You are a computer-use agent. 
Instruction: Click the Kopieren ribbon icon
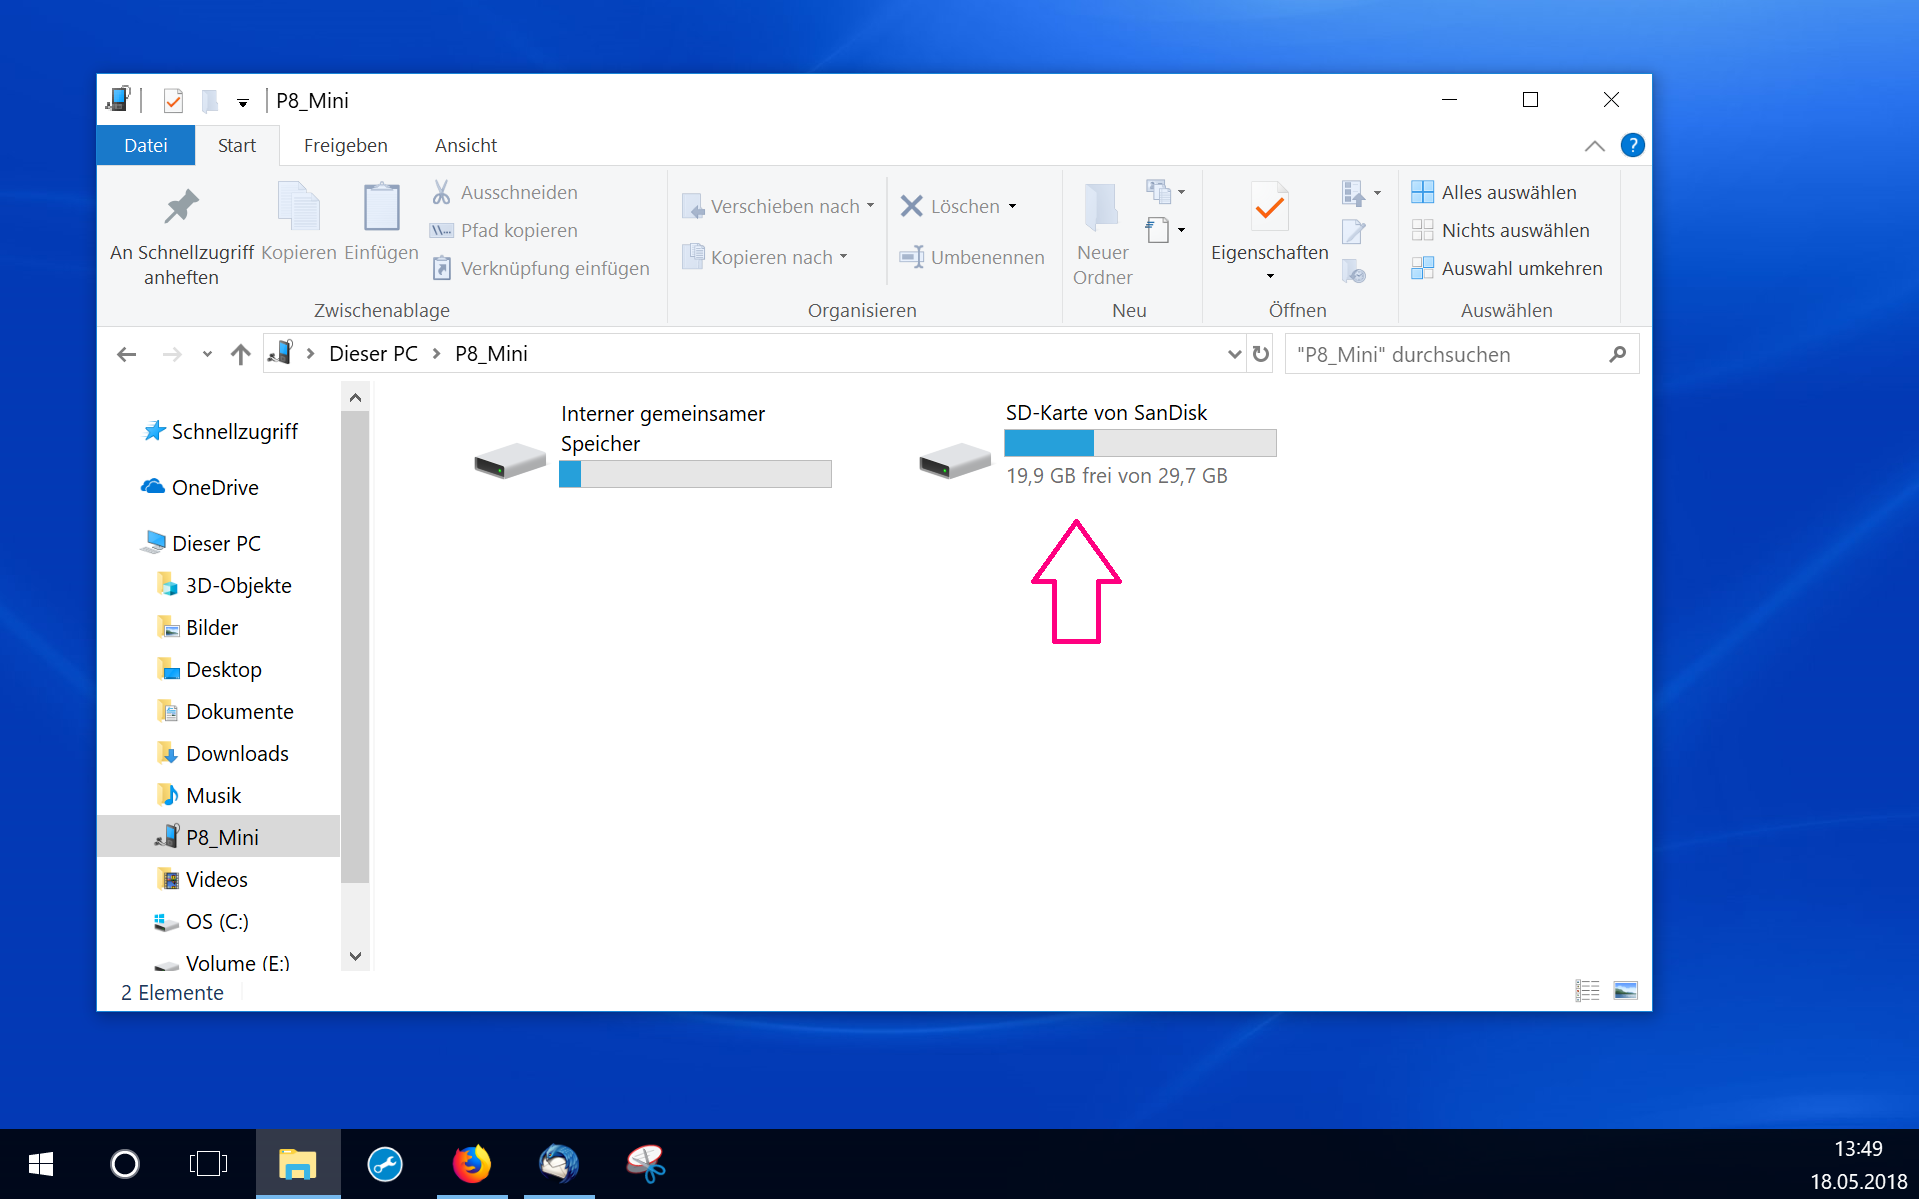tap(298, 208)
